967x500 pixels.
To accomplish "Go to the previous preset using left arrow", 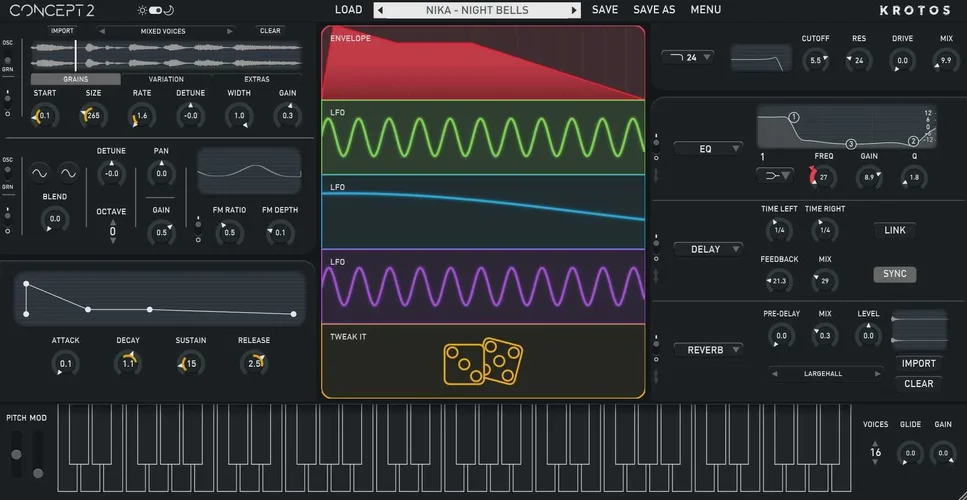I will 381,10.
